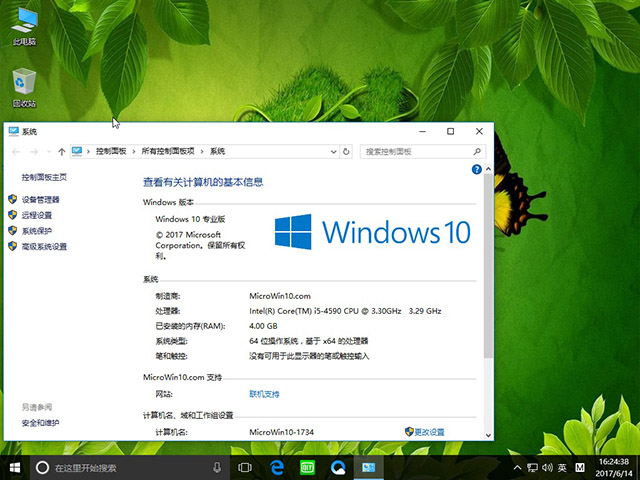Expand chevron after 所有控制面板项 breadcrumb
The width and height of the screenshot is (640, 480).
202,152
